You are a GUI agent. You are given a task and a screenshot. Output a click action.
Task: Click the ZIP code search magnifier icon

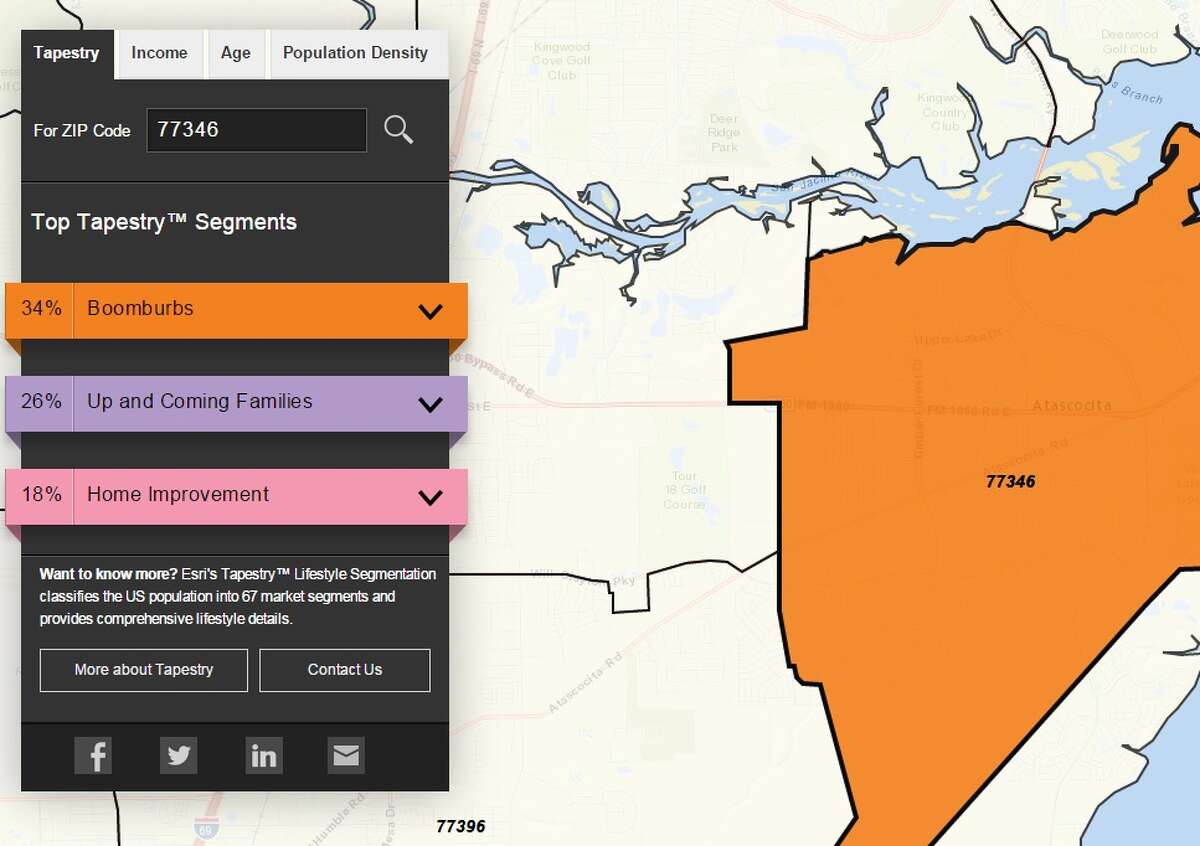click(399, 130)
